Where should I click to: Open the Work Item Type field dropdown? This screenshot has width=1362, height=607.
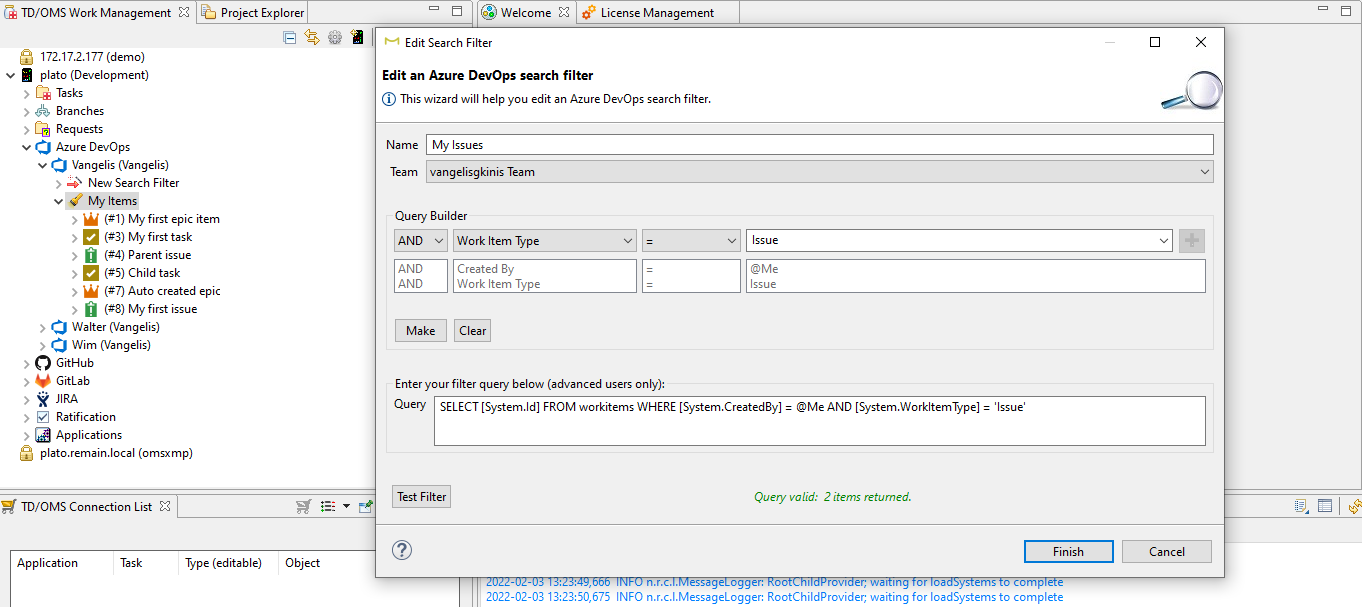tap(544, 241)
